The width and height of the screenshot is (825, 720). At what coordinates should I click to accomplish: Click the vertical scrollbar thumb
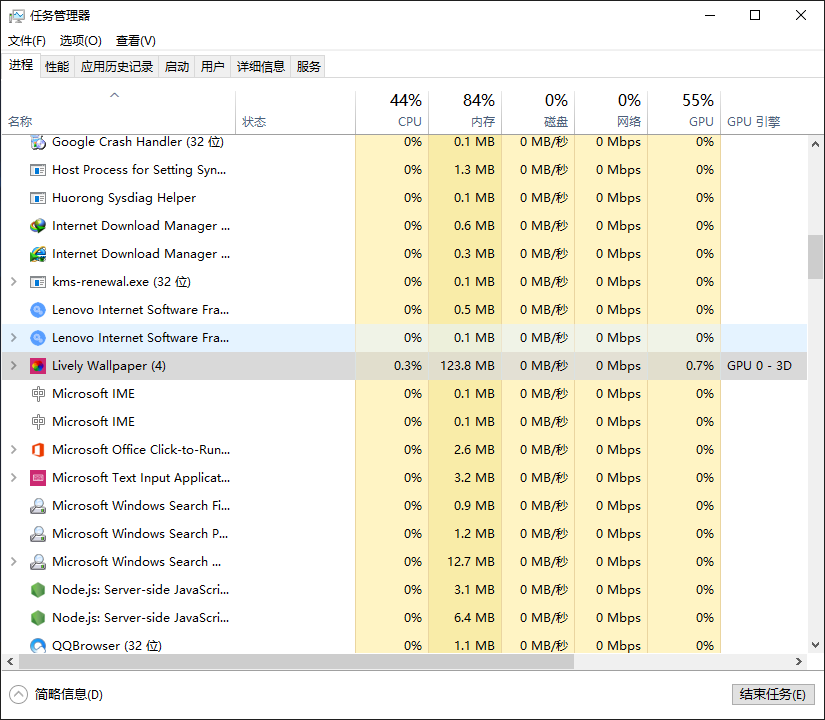(816, 257)
